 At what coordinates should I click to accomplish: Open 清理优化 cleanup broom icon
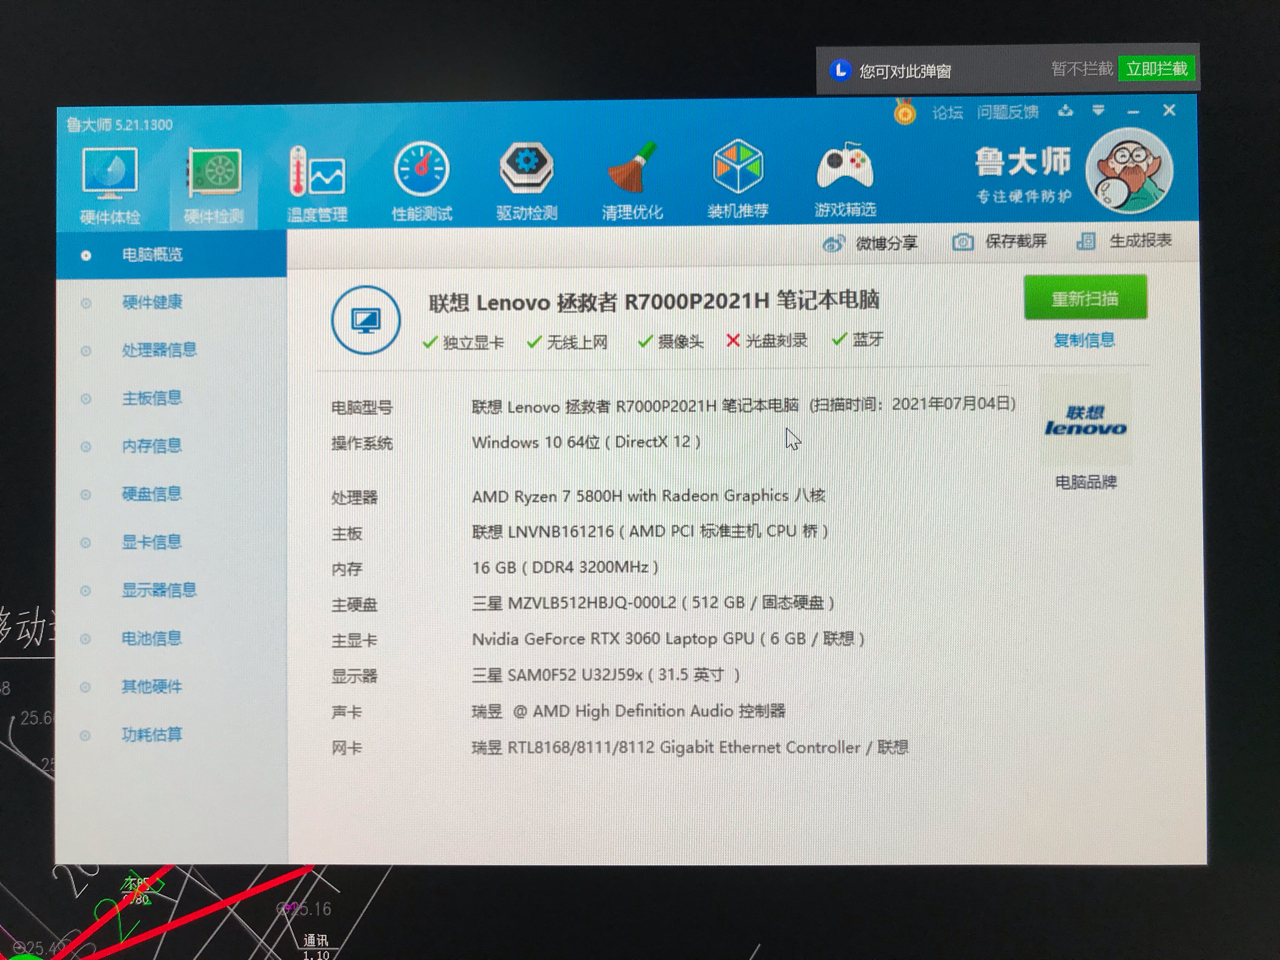coord(632,181)
